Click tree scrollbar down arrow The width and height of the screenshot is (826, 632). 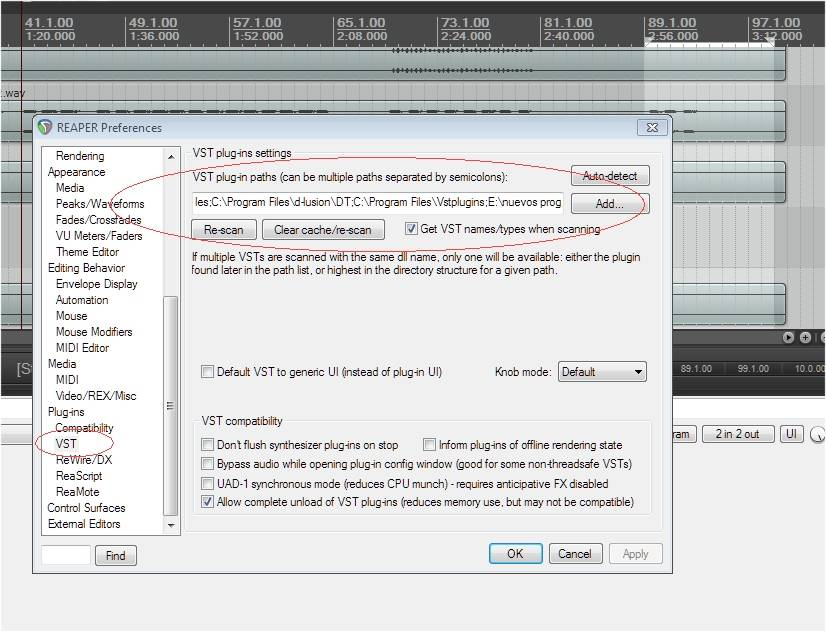pyautogui.click(x=171, y=525)
